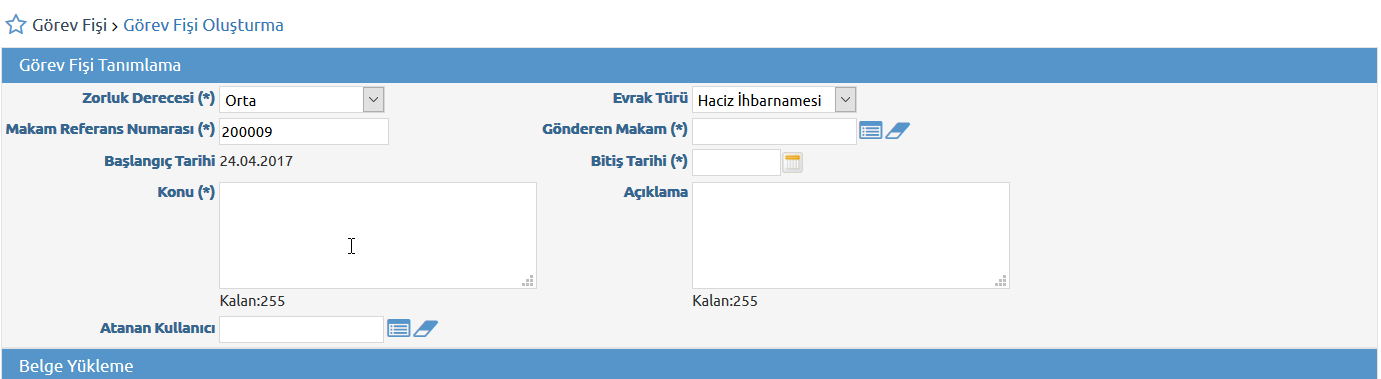Focus the Bitiş Tarihi date field

(736, 162)
